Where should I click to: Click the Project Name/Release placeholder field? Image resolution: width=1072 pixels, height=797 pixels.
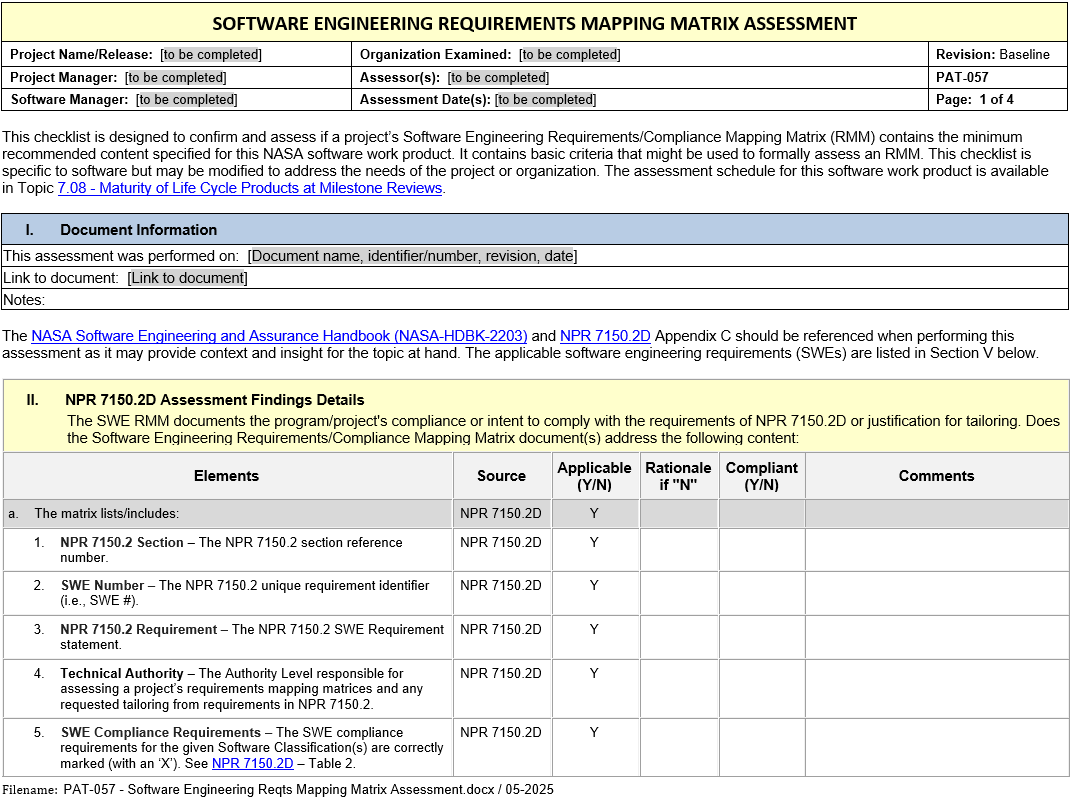[x=211, y=55]
